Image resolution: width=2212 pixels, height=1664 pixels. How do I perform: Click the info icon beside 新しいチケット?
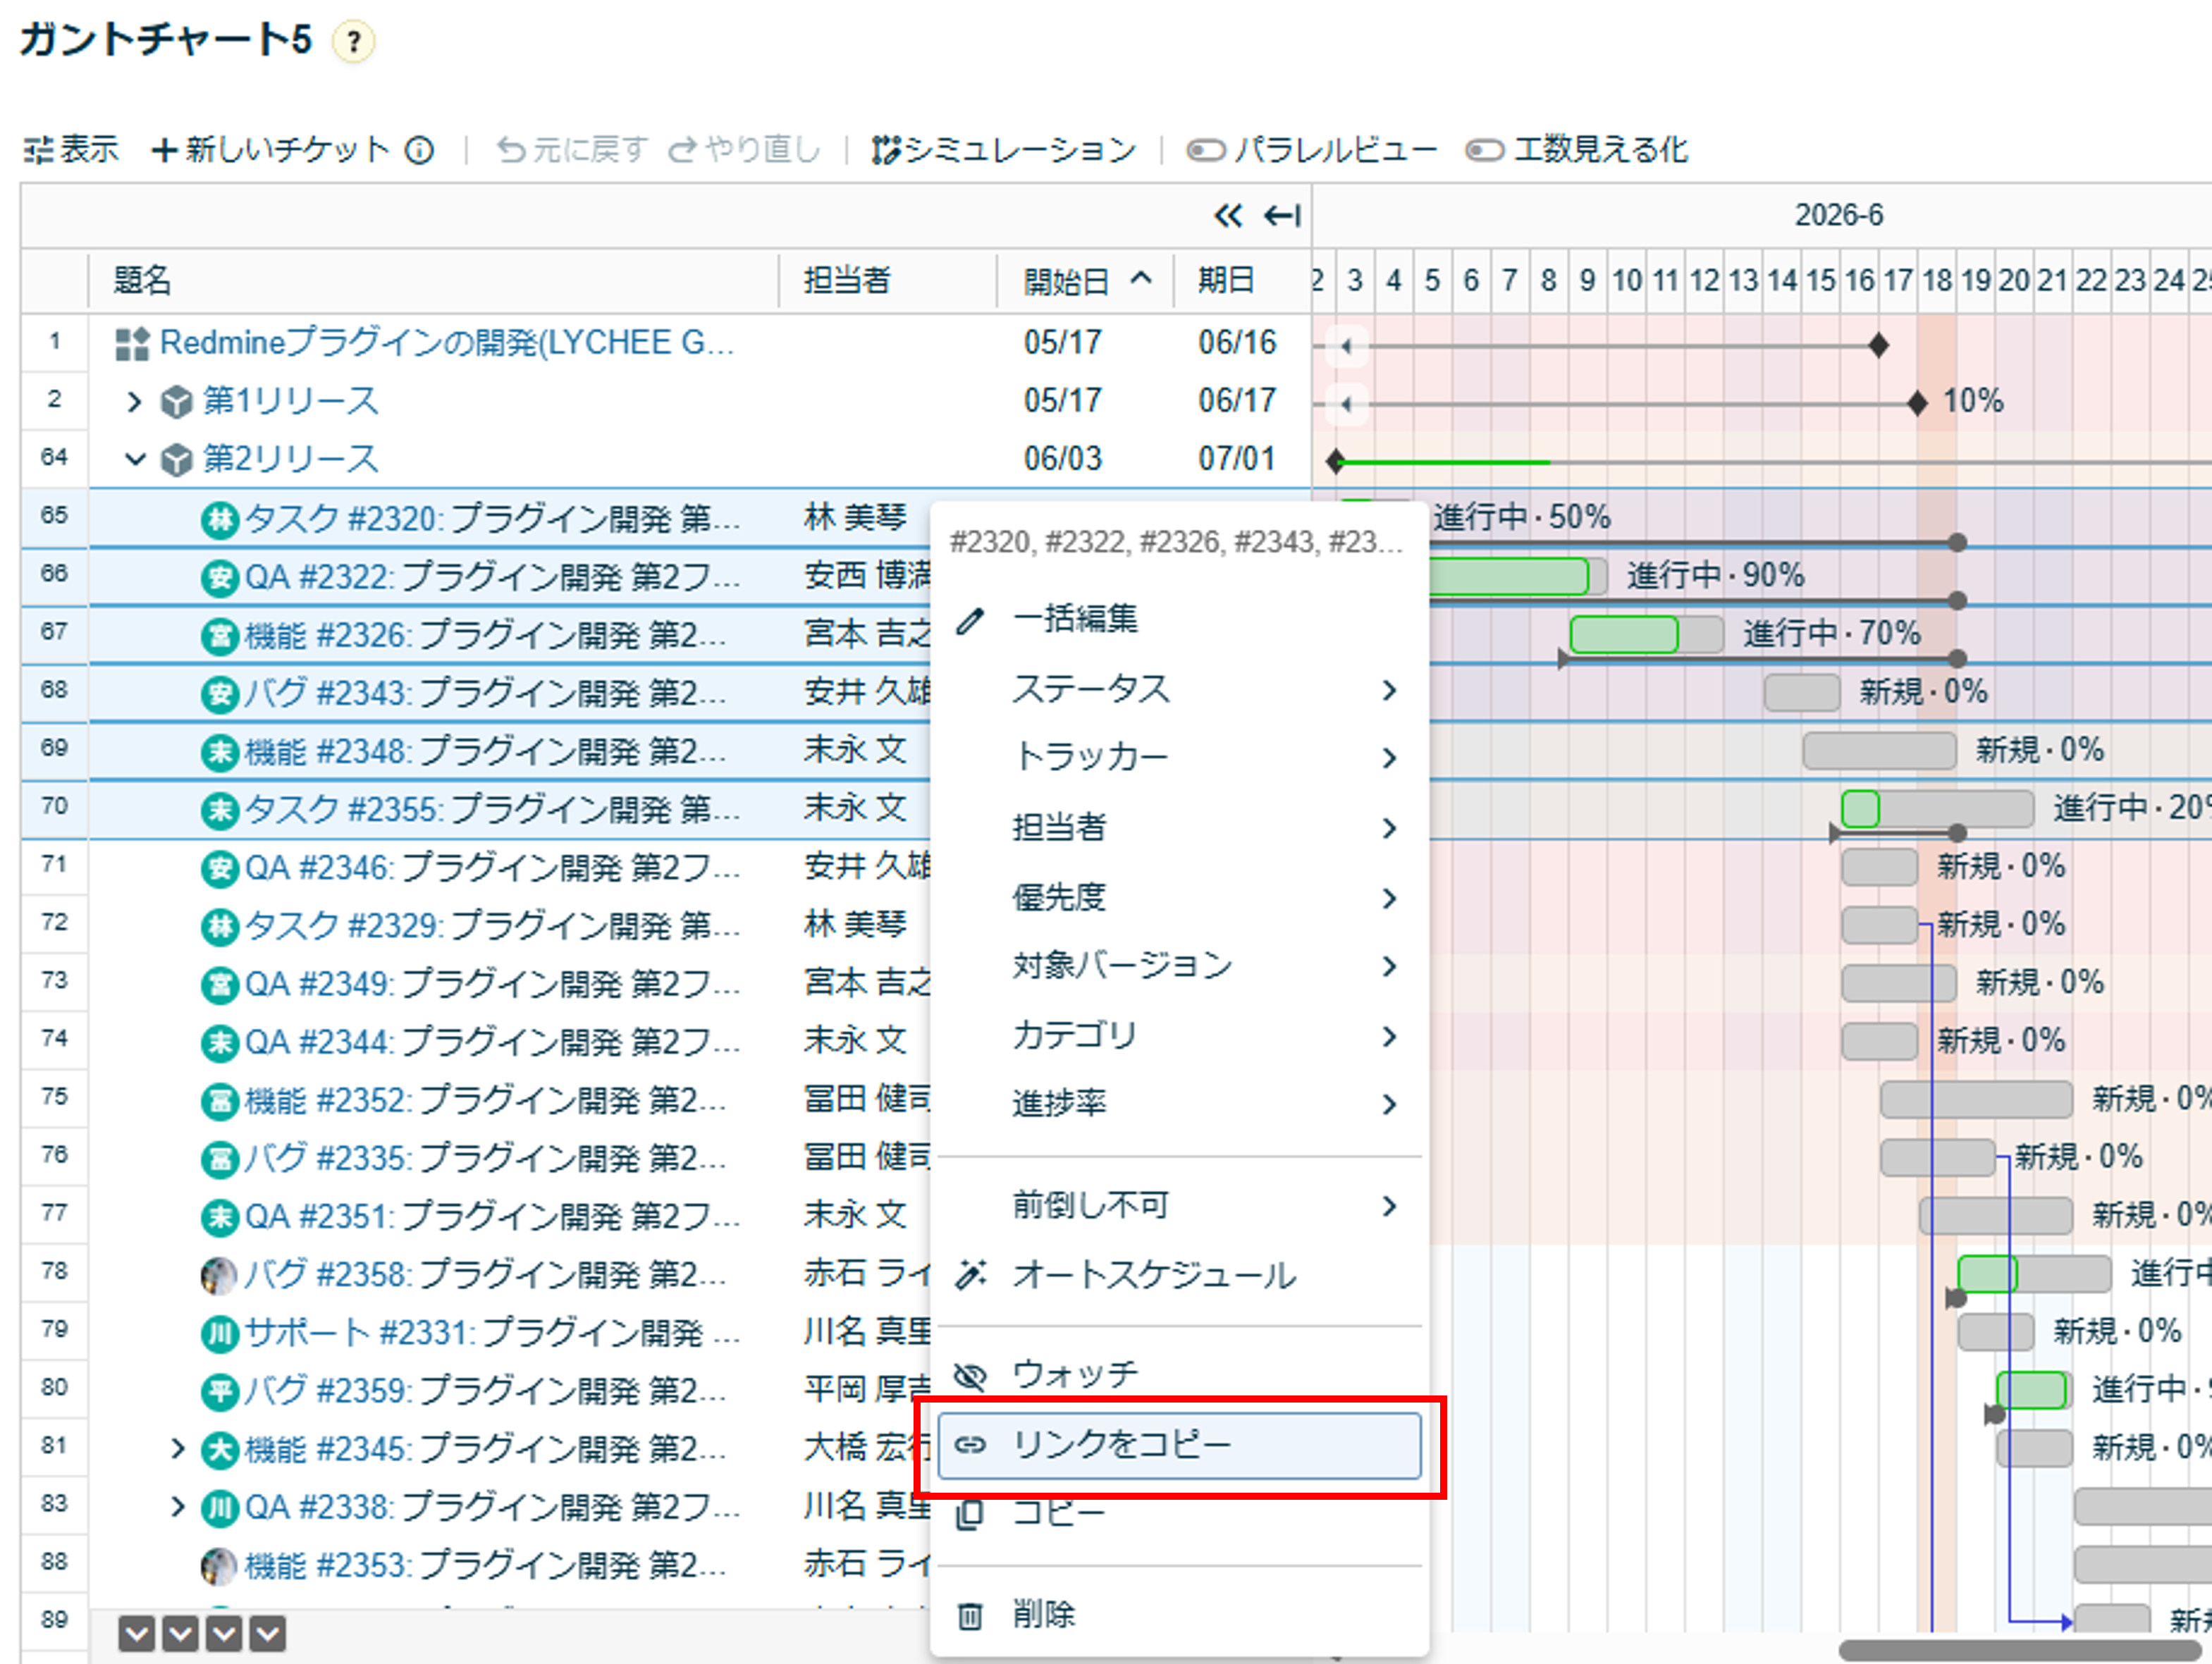(x=419, y=150)
